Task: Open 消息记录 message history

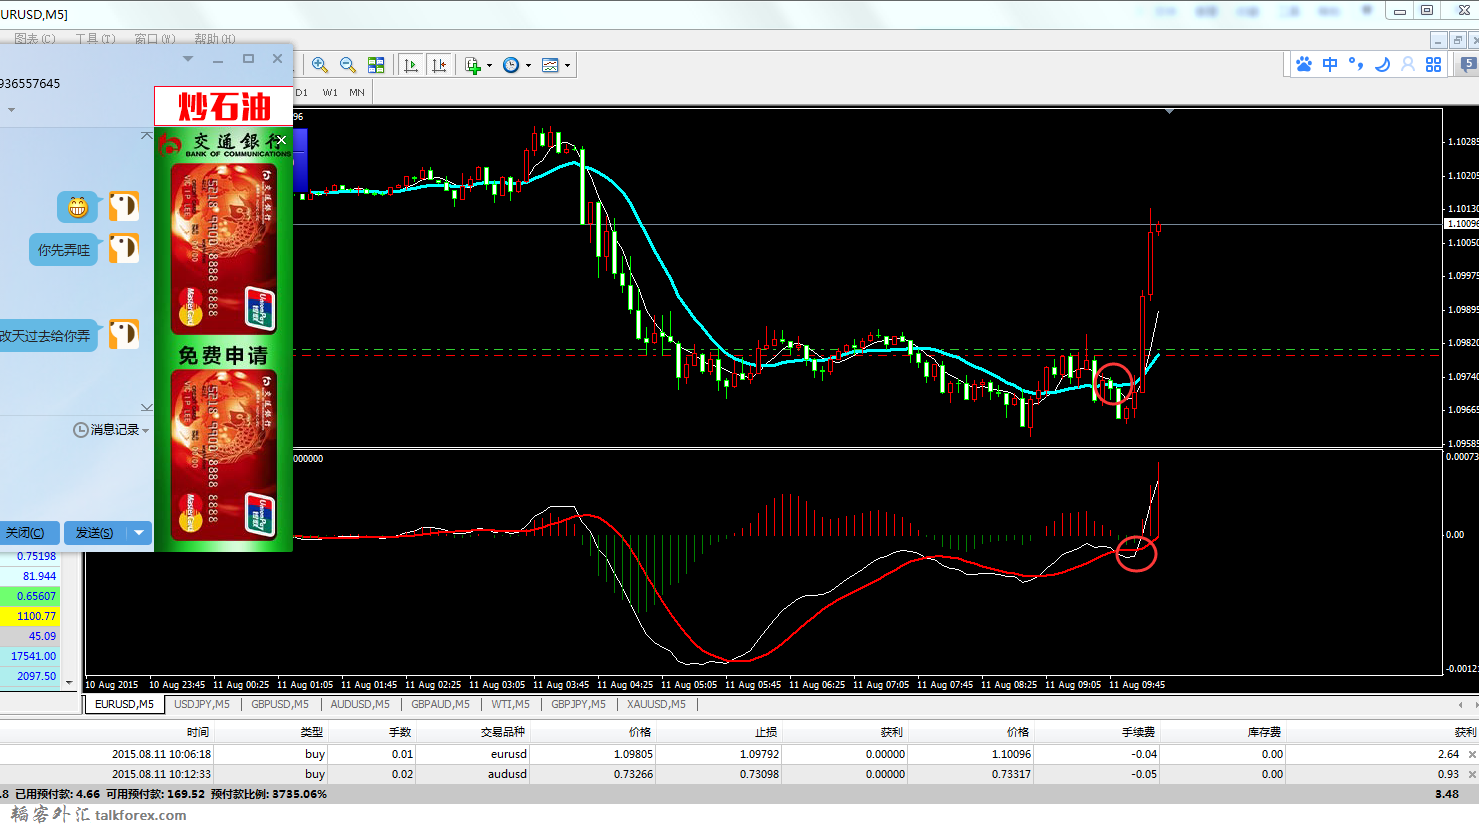Action: (x=106, y=430)
